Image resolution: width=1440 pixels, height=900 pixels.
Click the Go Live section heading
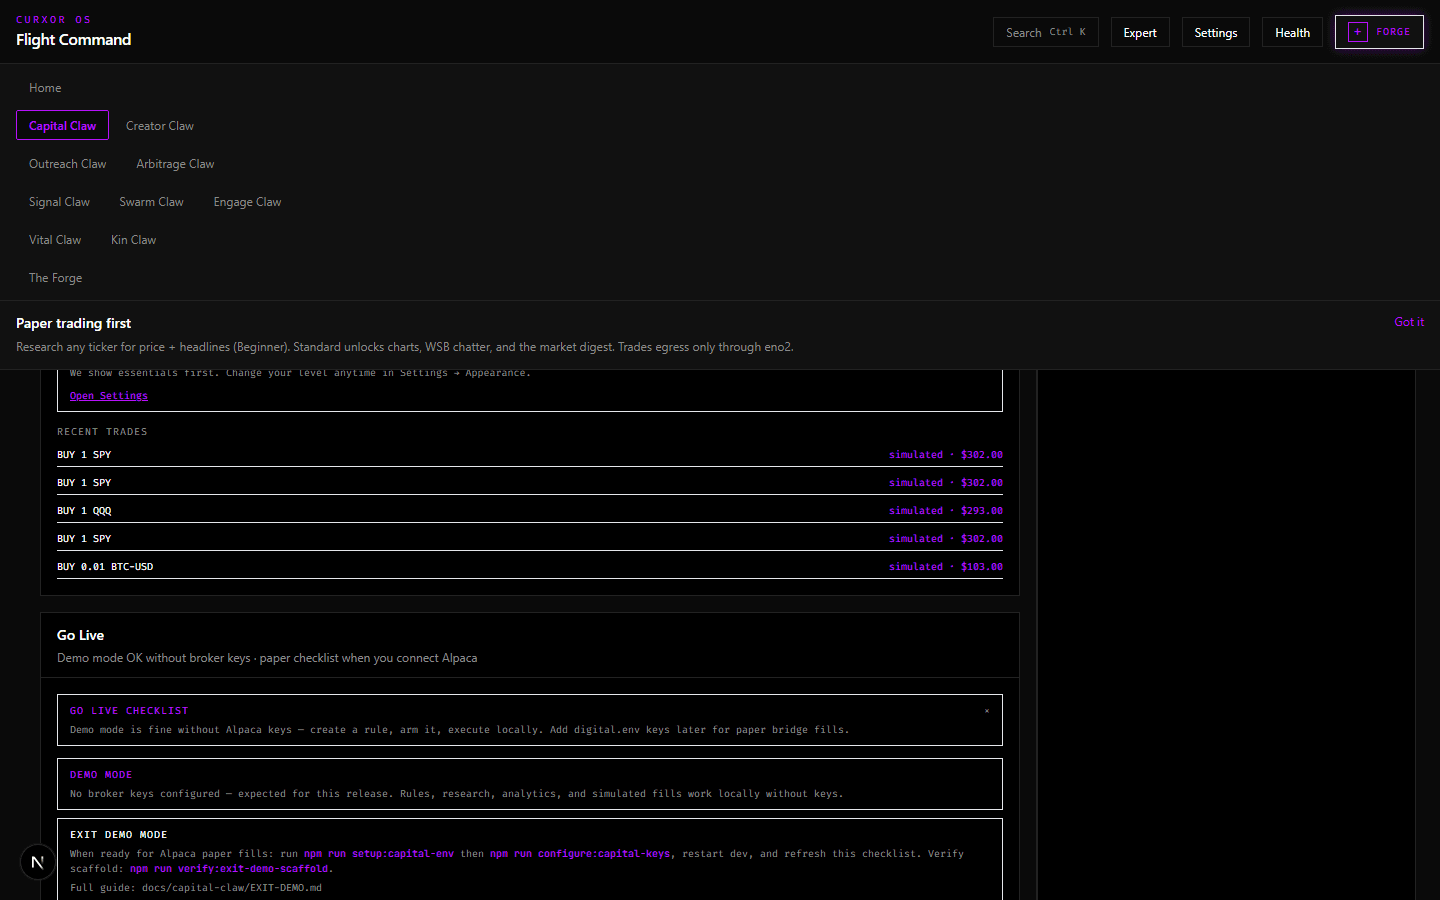80,635
